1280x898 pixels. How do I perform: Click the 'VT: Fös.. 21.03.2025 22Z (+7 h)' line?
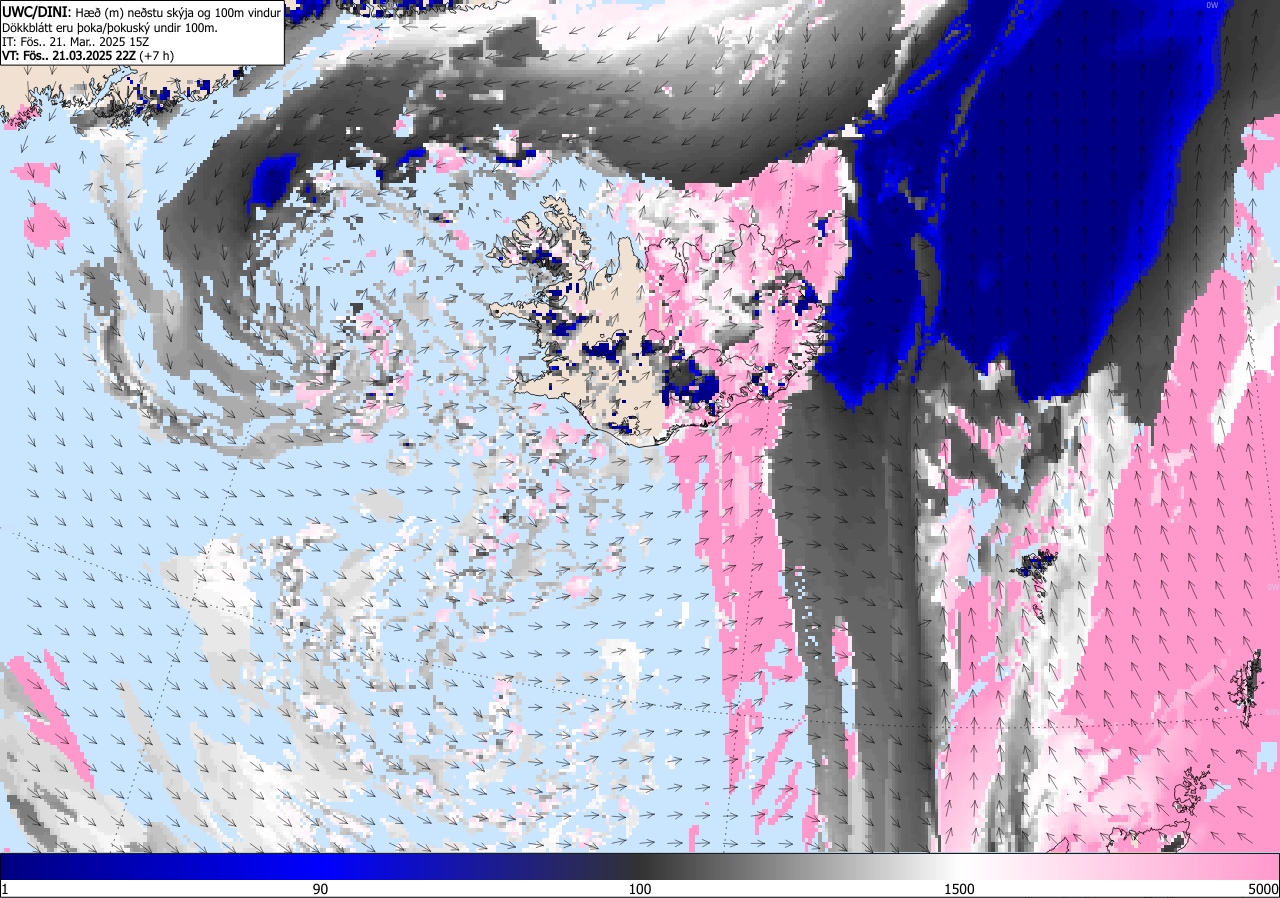(86, 57)
